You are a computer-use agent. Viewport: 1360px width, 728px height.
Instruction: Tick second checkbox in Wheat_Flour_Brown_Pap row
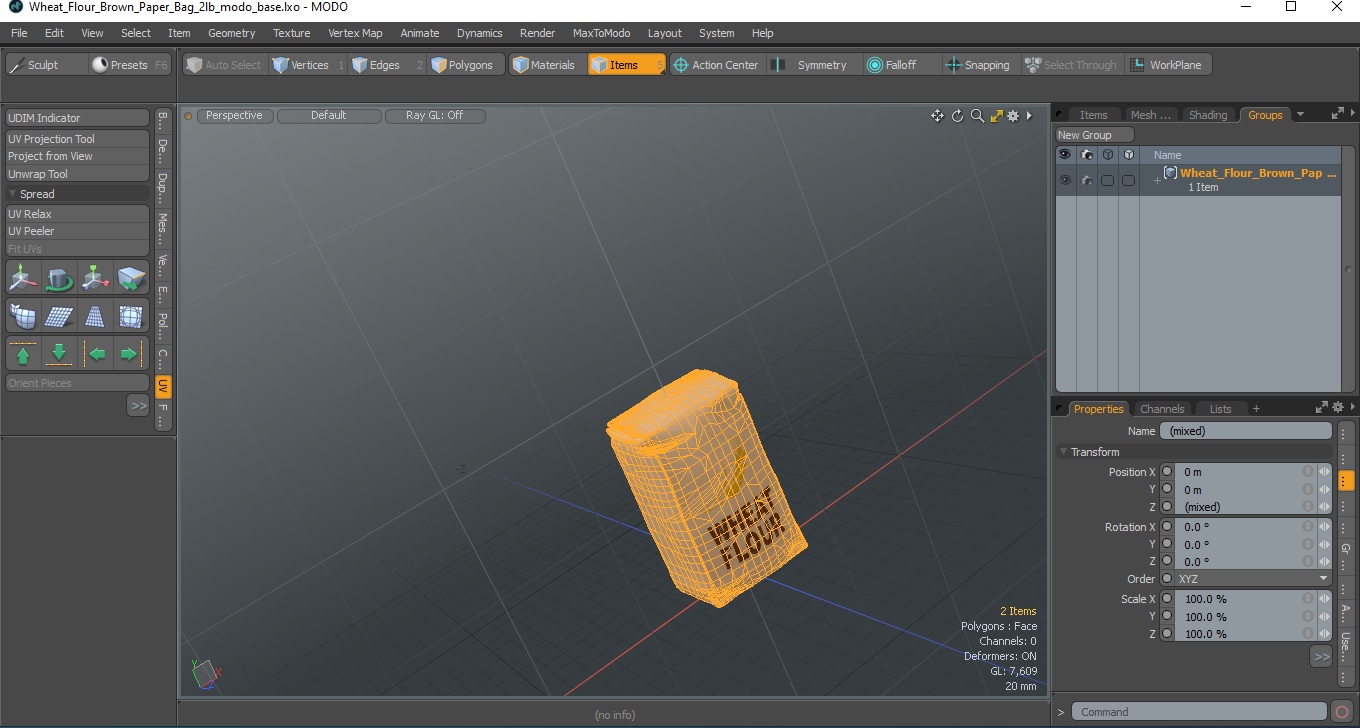pyautogui.click(x=1128, y=180)
